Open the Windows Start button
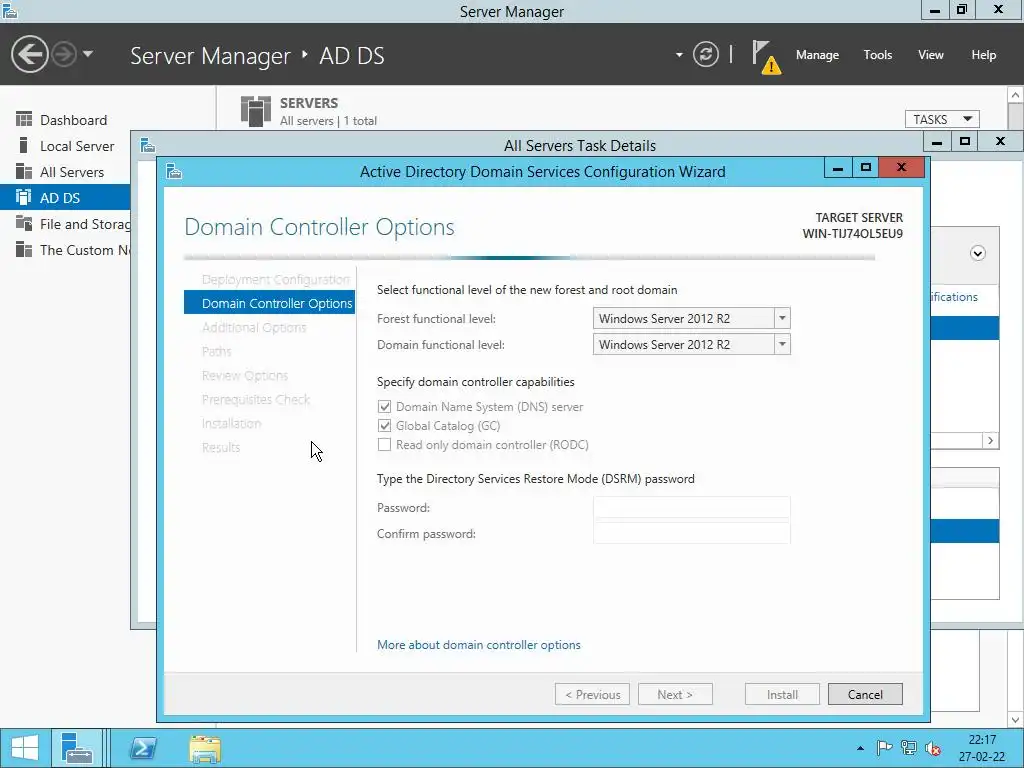Image resolution: width=1024 pixels, height=768 pixels. (25, 748)
